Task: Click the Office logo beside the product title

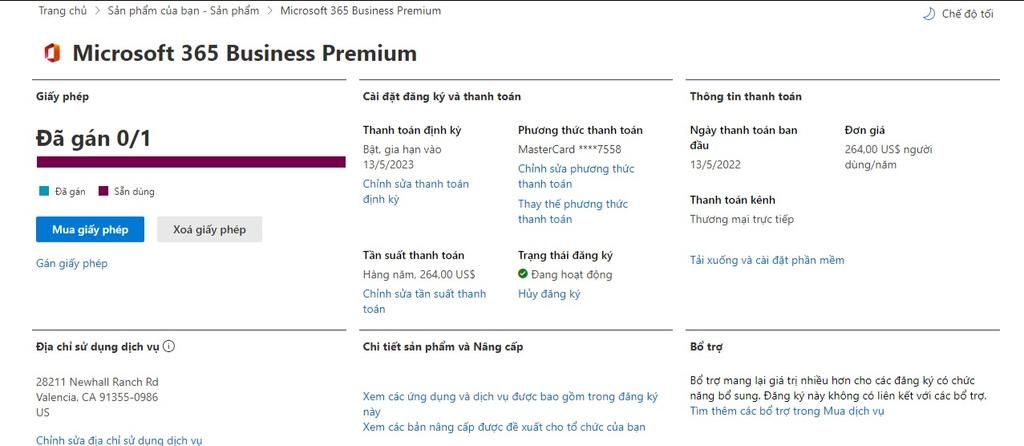Action: point(52,53)
